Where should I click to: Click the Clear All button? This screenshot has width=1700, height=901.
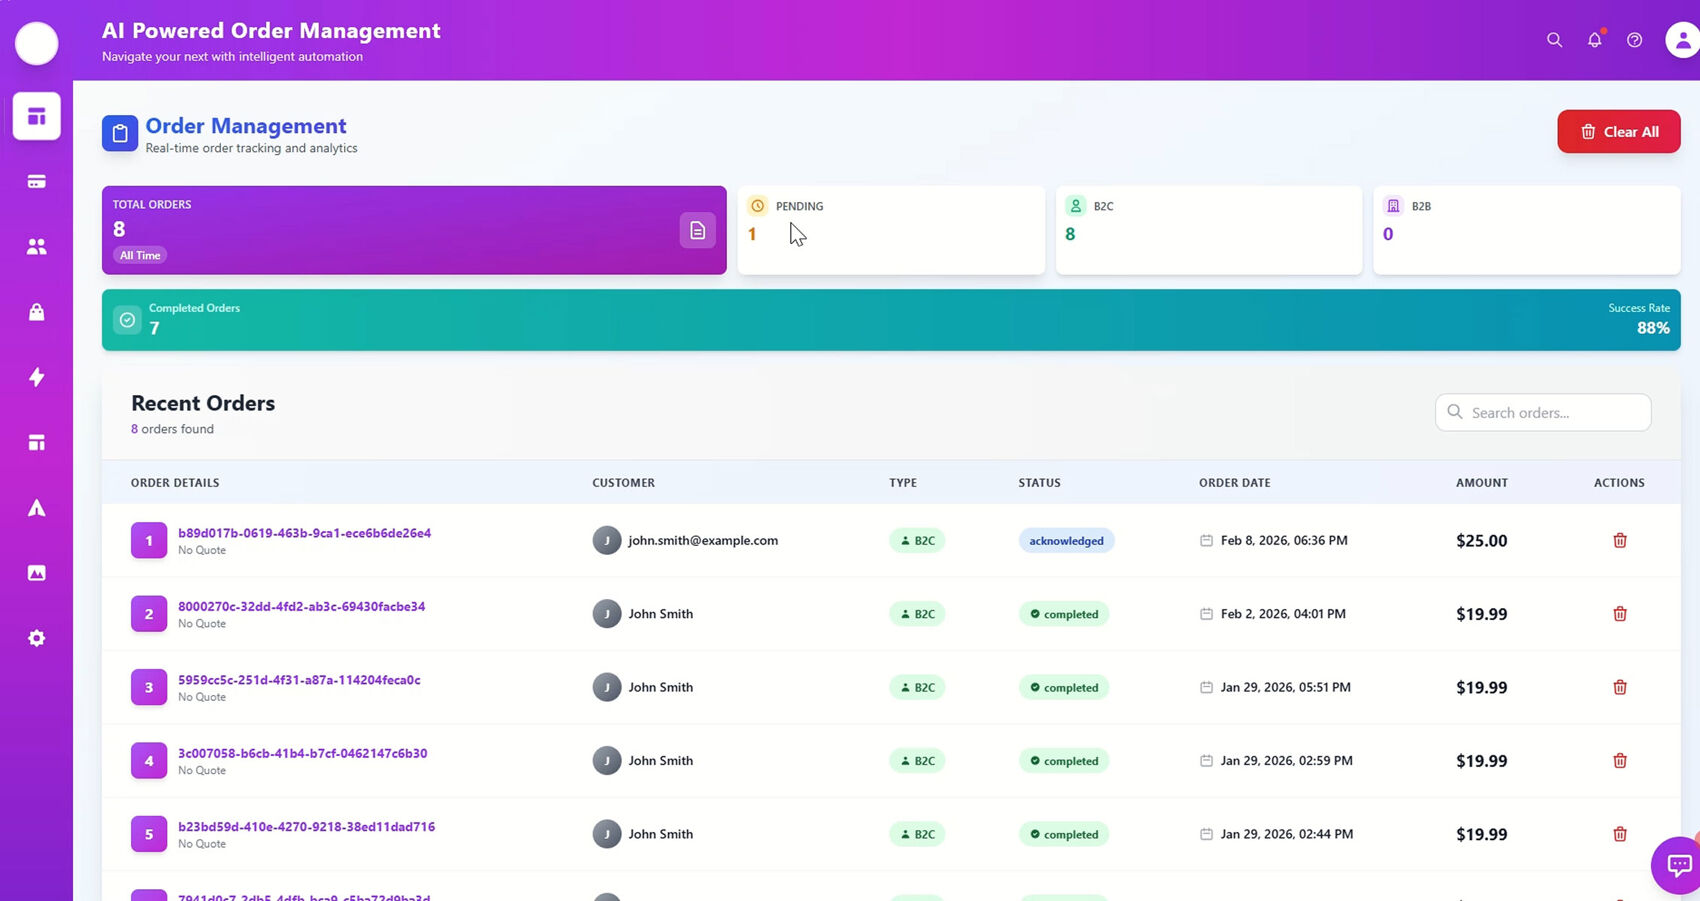click(x=1618, y=132)
